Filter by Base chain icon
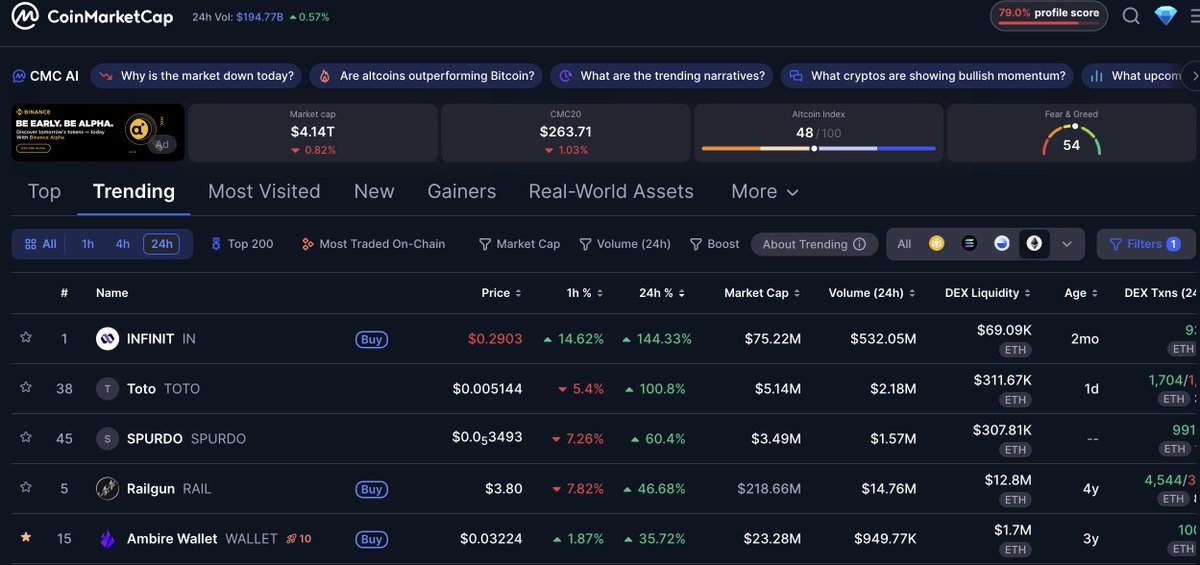This screenshot has height=565, width=1200. (1001, 244)
